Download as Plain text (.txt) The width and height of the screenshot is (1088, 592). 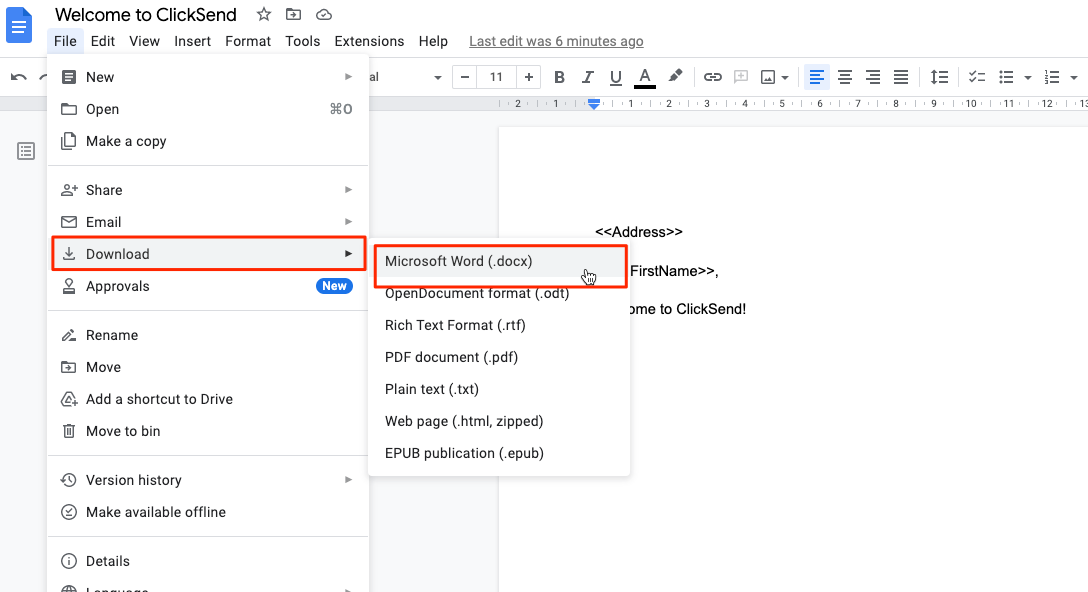pyautogui.click(x=499, y=389)
